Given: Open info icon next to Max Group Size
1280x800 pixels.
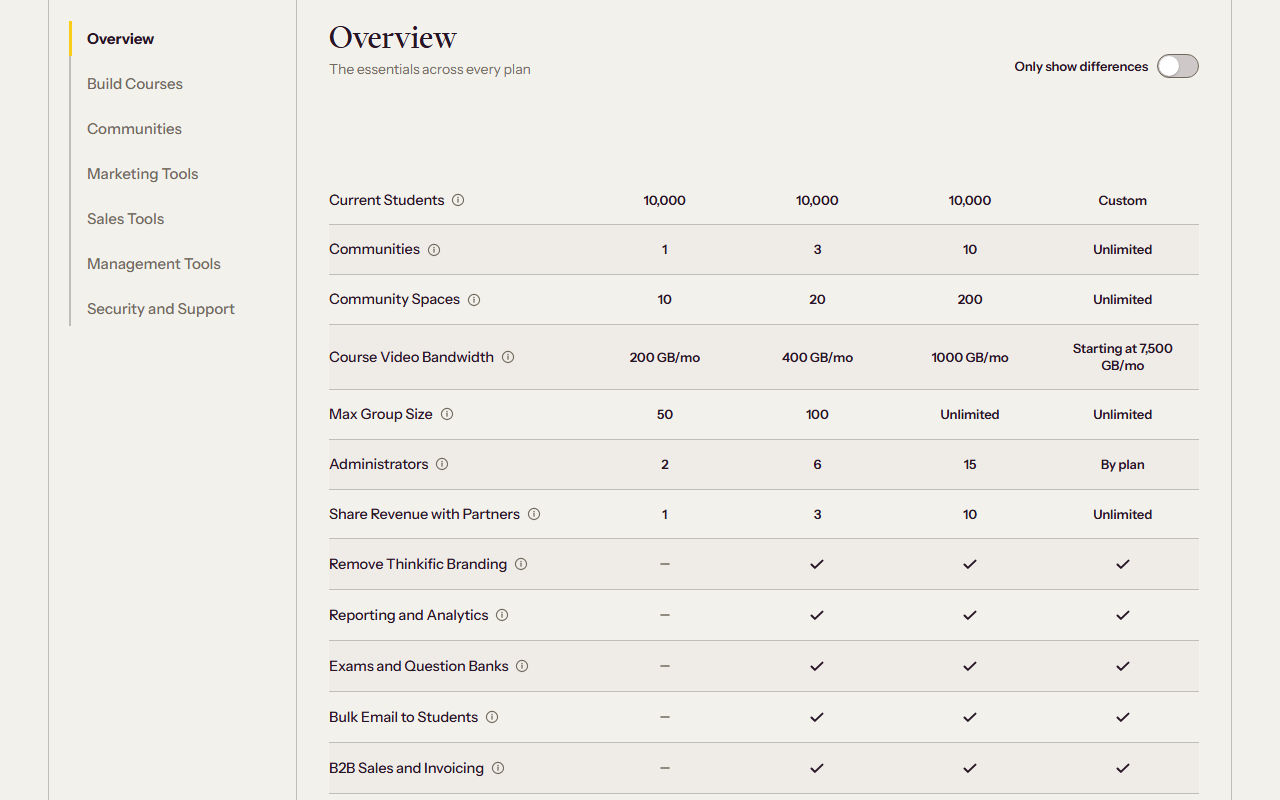Looking at the screenshot, I should [447, 414].
